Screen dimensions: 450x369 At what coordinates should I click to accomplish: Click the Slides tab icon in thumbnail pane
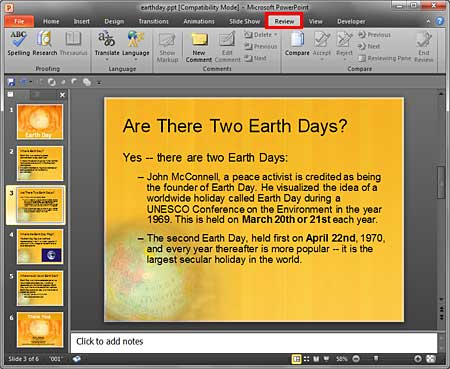click(x=11, y=94)
